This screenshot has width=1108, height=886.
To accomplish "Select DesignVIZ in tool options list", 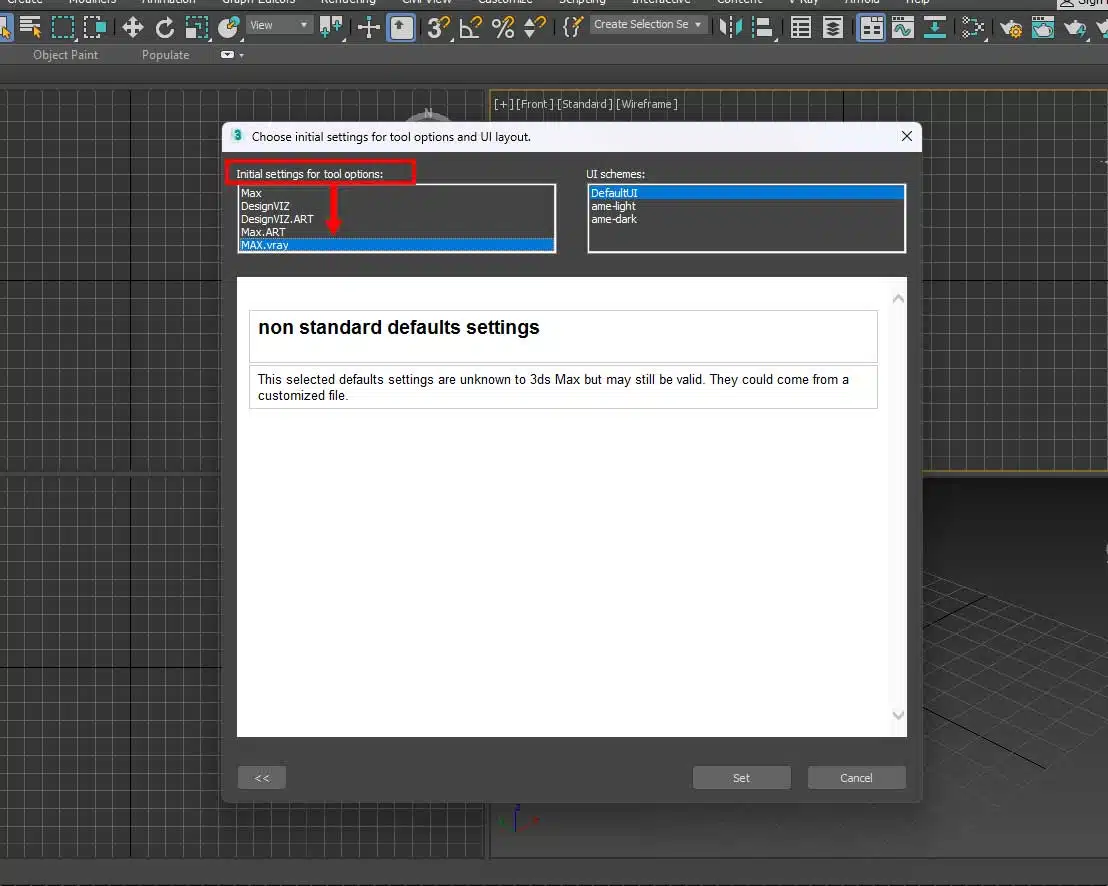I will tap(396, 206).
